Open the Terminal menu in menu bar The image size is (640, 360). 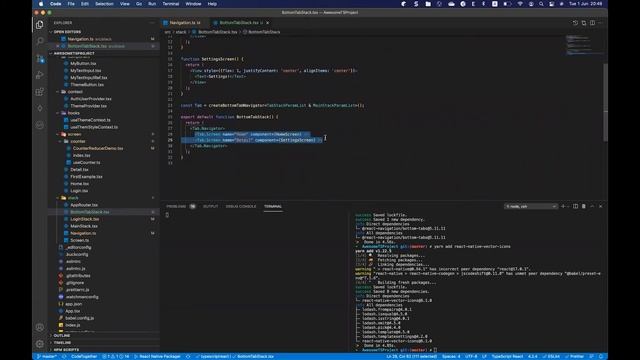tap(171, 4)
